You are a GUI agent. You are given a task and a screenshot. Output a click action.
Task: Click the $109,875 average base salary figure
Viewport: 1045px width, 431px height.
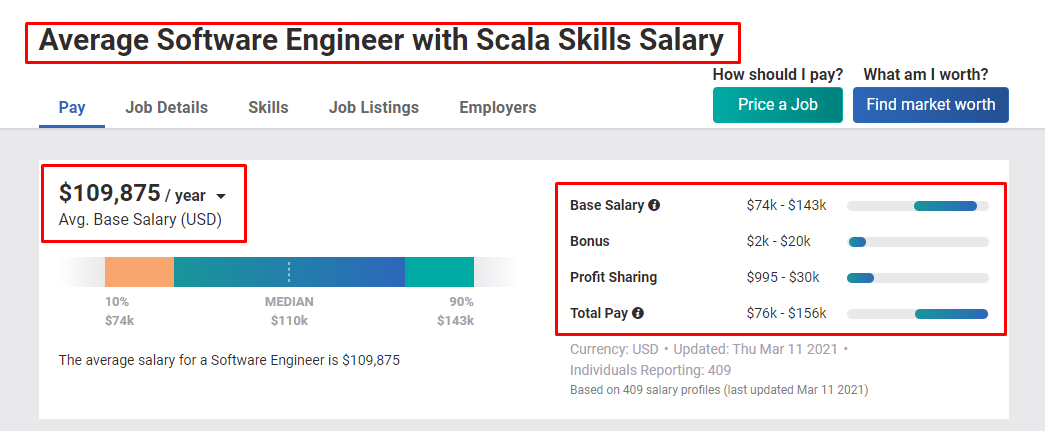110,193
